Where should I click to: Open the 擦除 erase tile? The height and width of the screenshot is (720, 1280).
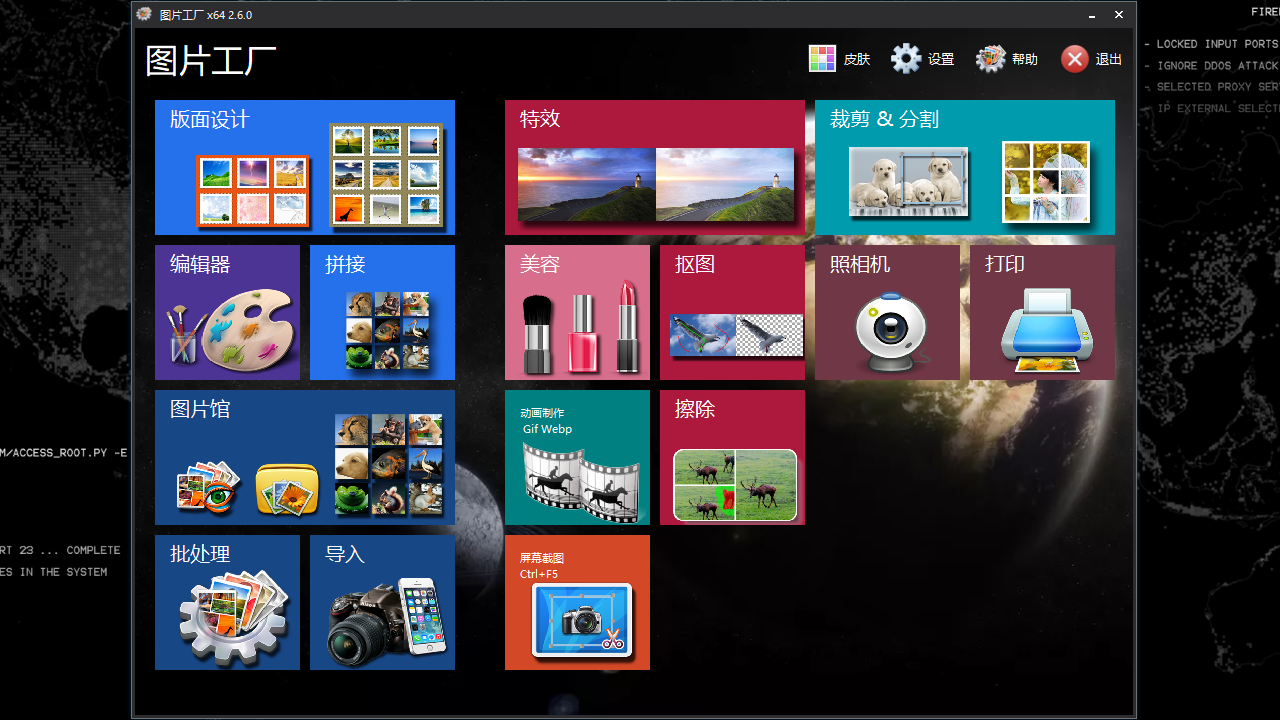tap(732, 457)
